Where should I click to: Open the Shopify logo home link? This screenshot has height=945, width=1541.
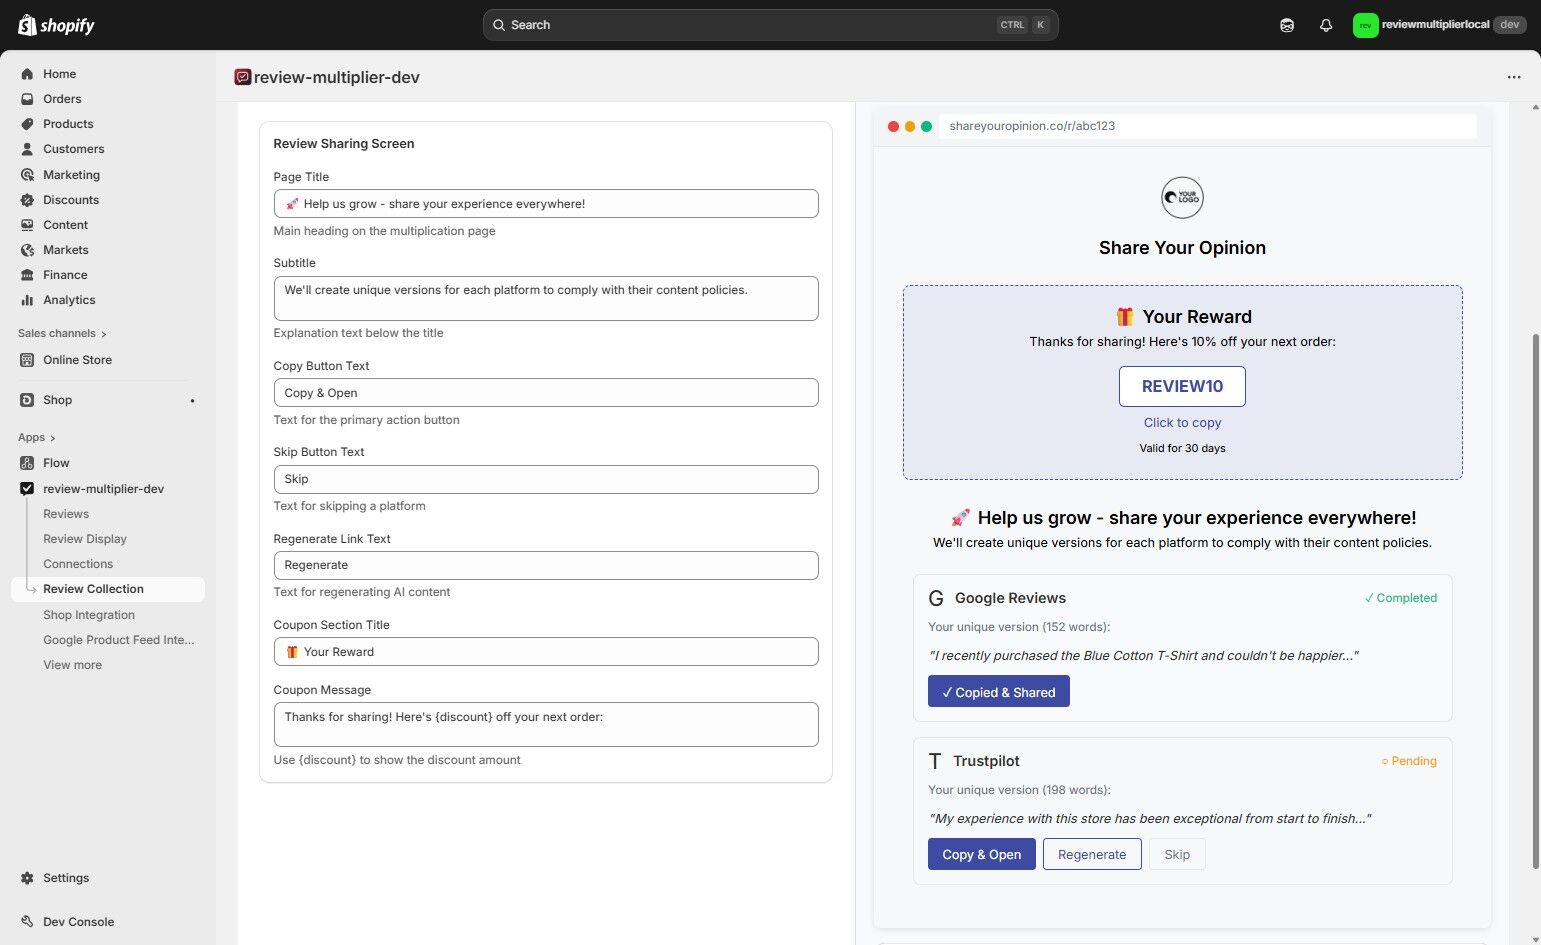[56, 25]
